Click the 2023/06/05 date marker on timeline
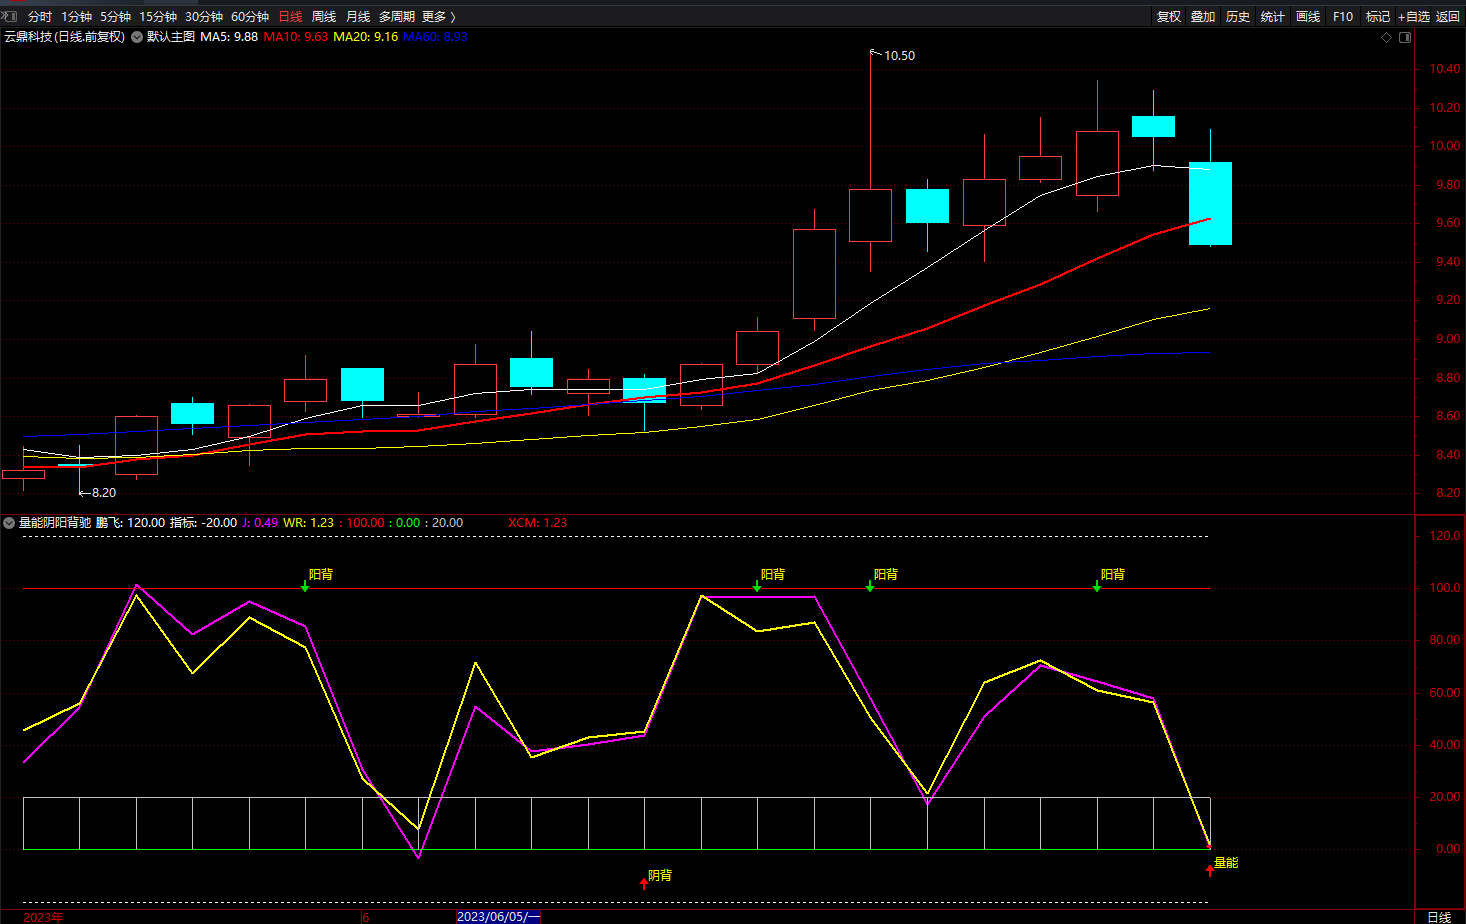 pos(497,917)
